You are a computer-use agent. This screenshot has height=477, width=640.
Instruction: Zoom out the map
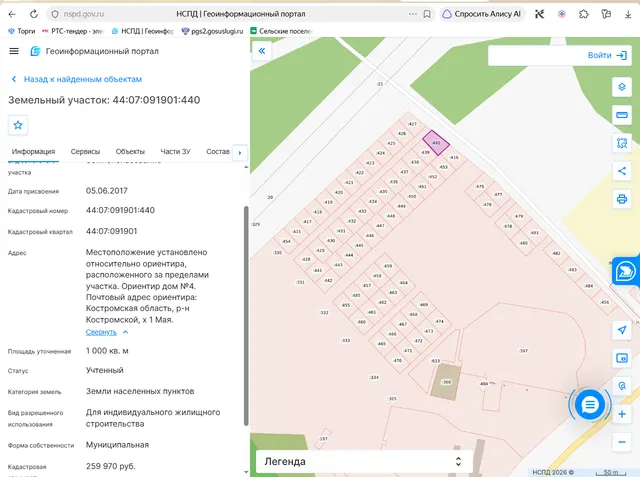(622, 442)
